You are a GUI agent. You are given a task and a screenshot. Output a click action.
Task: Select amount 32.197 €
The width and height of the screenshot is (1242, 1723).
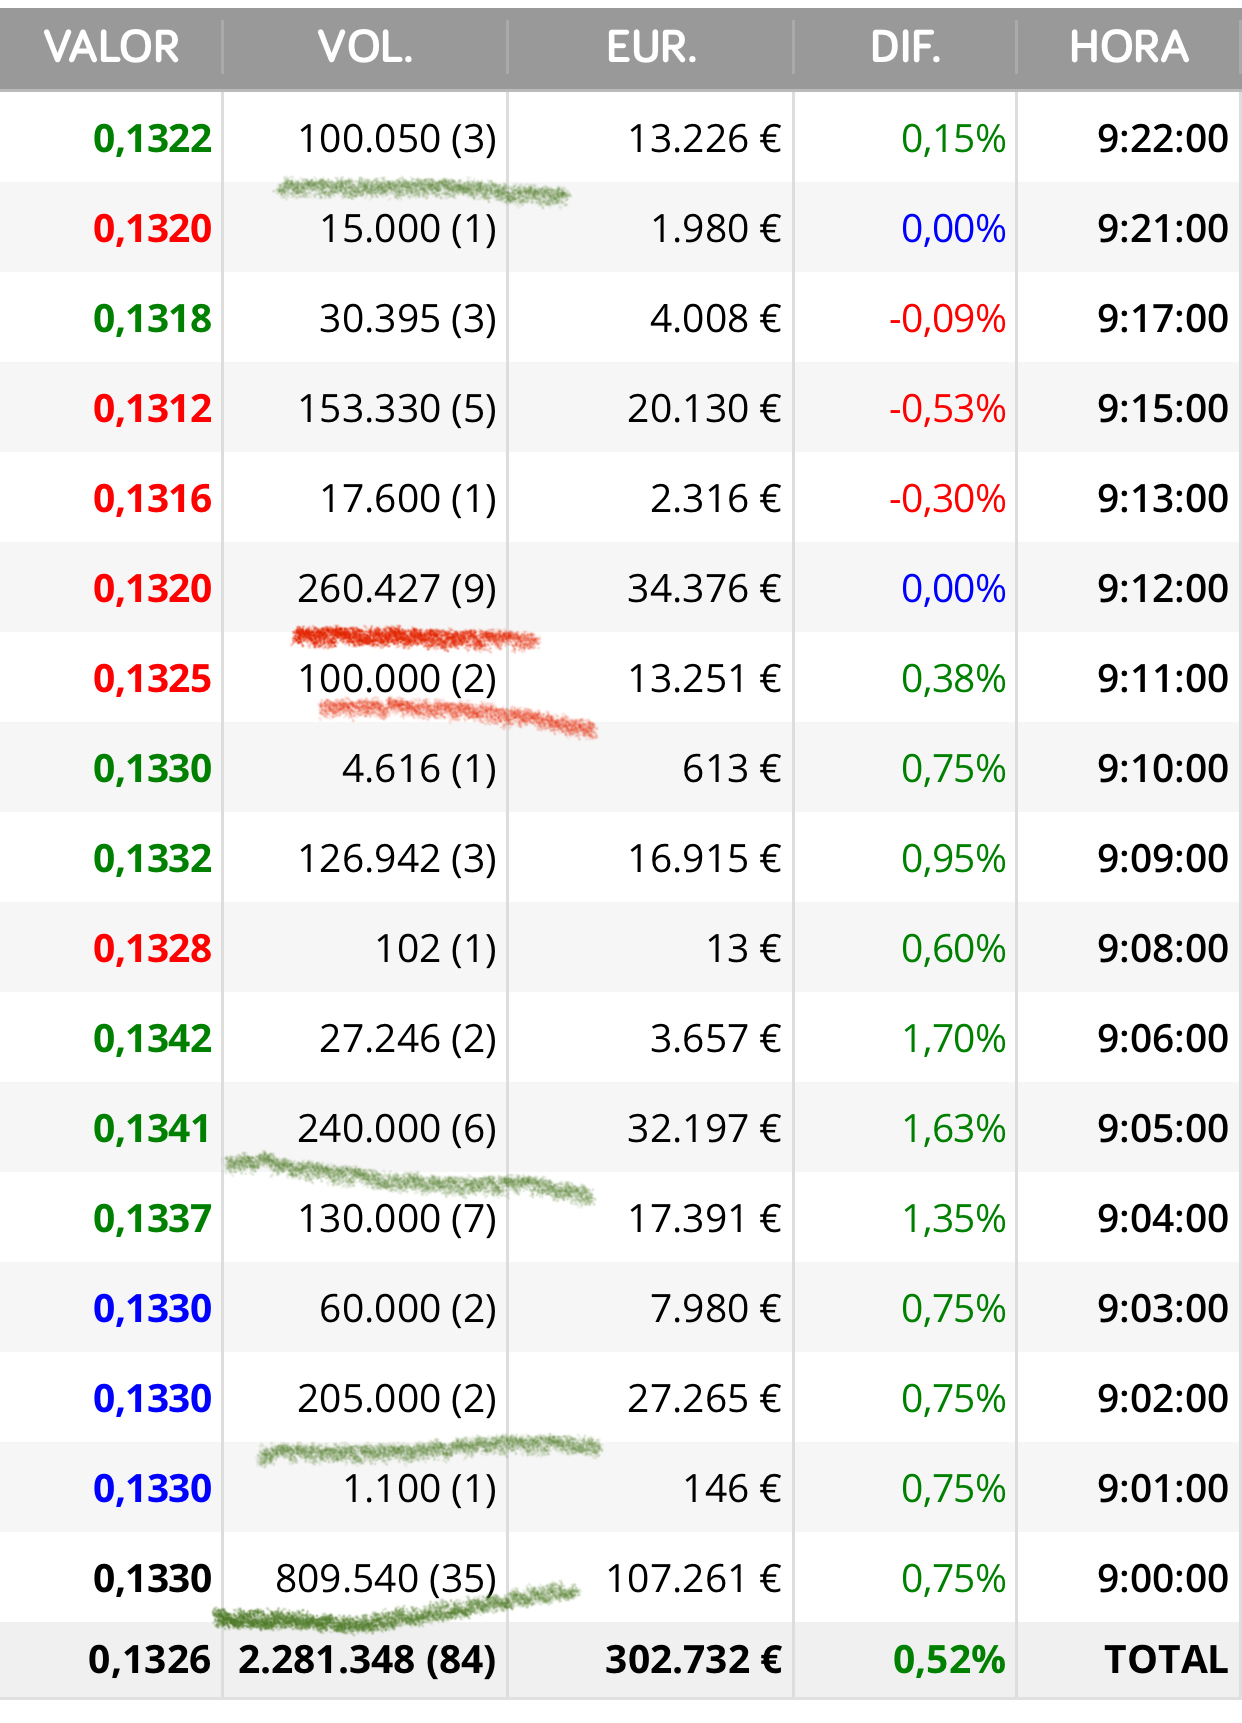[704, 1129]
